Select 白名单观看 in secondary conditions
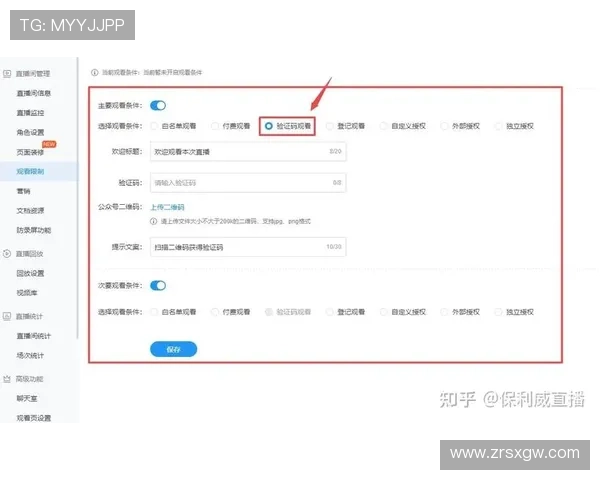Image resolution: width=600 pixels, height=480 pixels. (x=173, y=312)
